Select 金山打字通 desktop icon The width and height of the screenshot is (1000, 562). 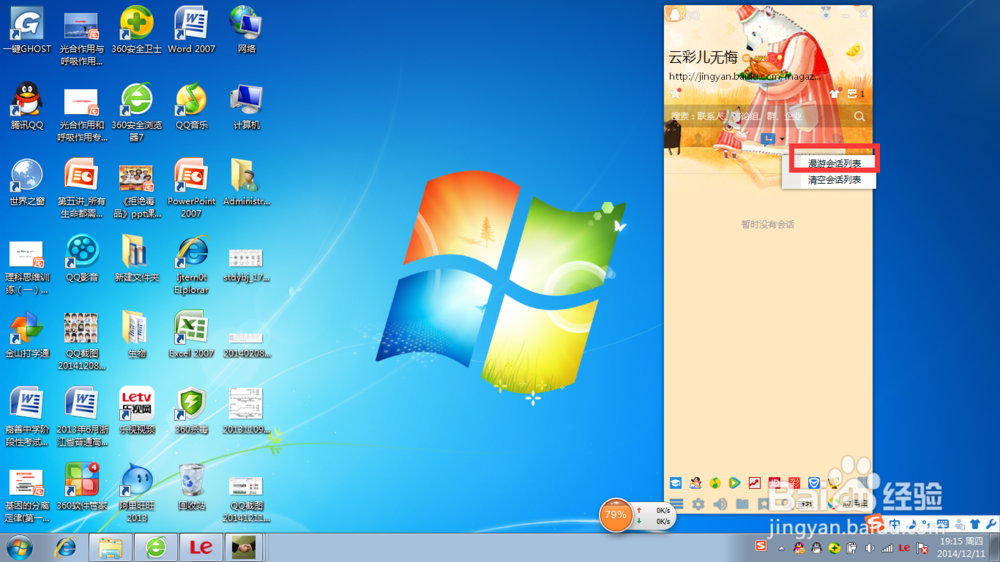pyautogui.click(x=27, y=334)
